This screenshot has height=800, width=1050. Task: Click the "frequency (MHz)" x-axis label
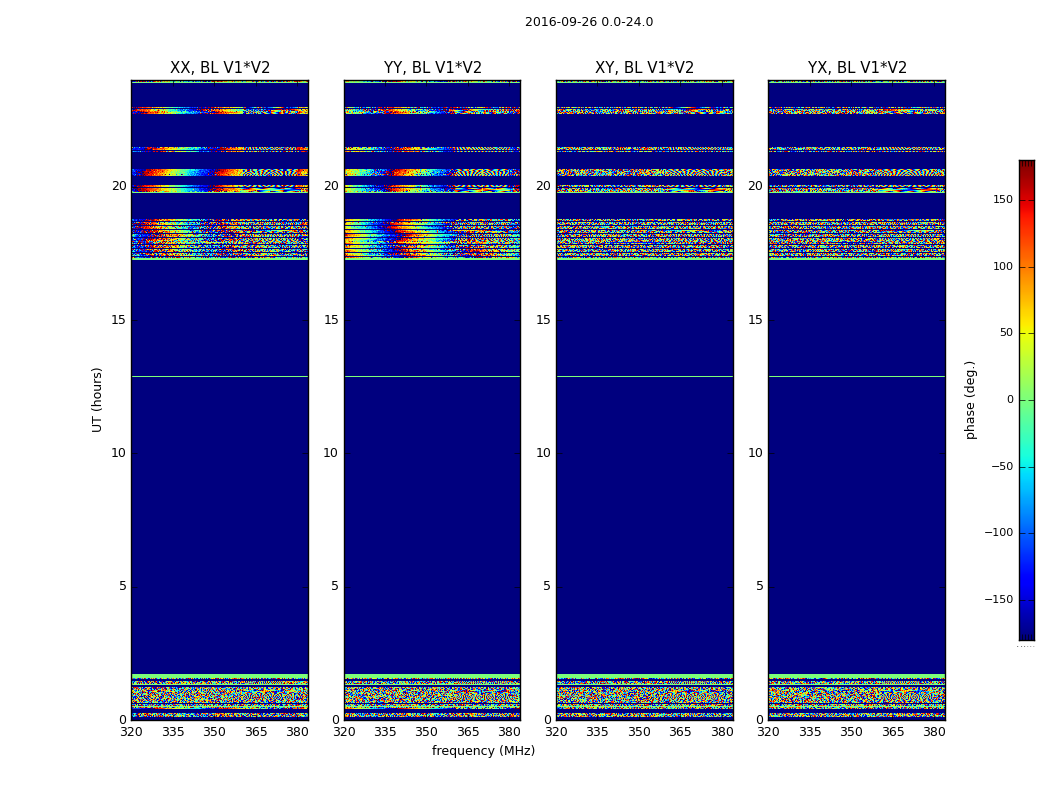[x=483, y=751]
